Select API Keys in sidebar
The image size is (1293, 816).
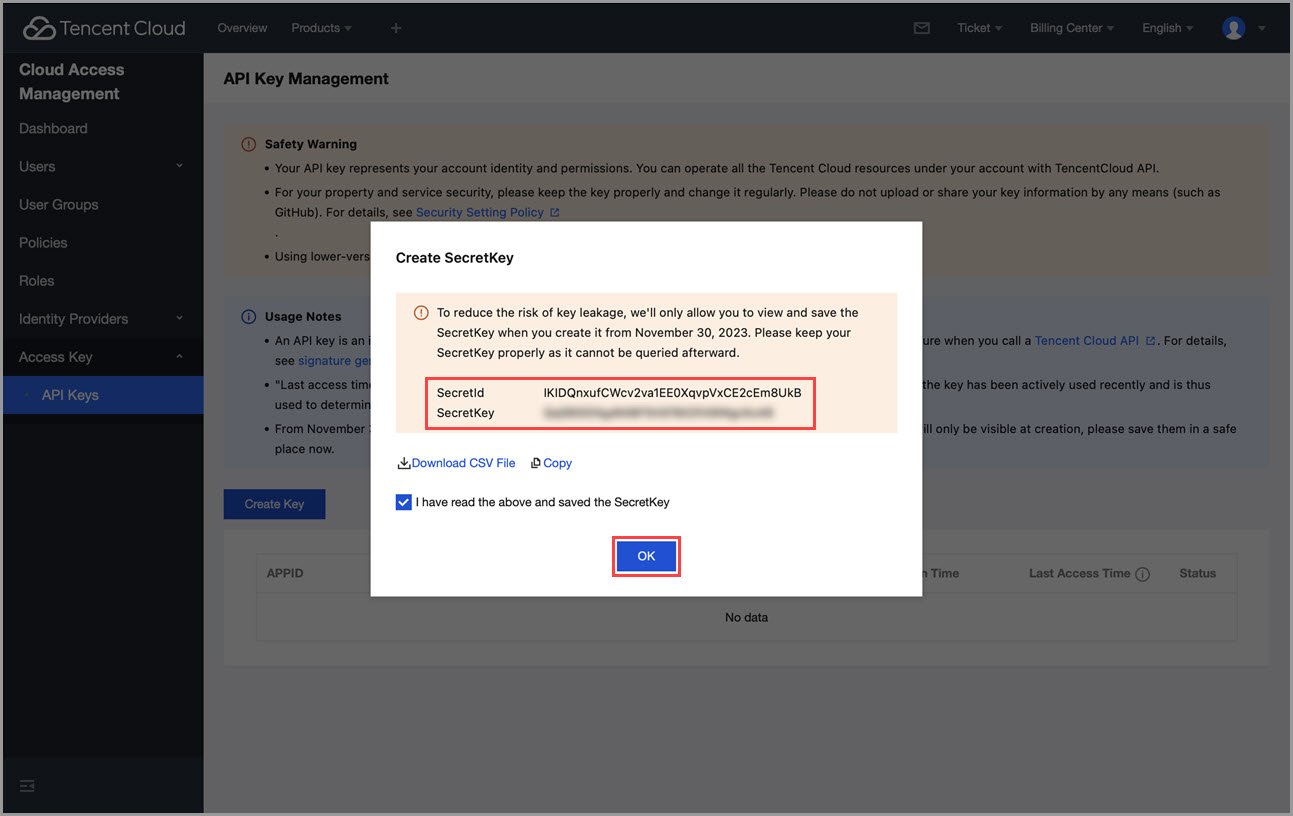101,395
